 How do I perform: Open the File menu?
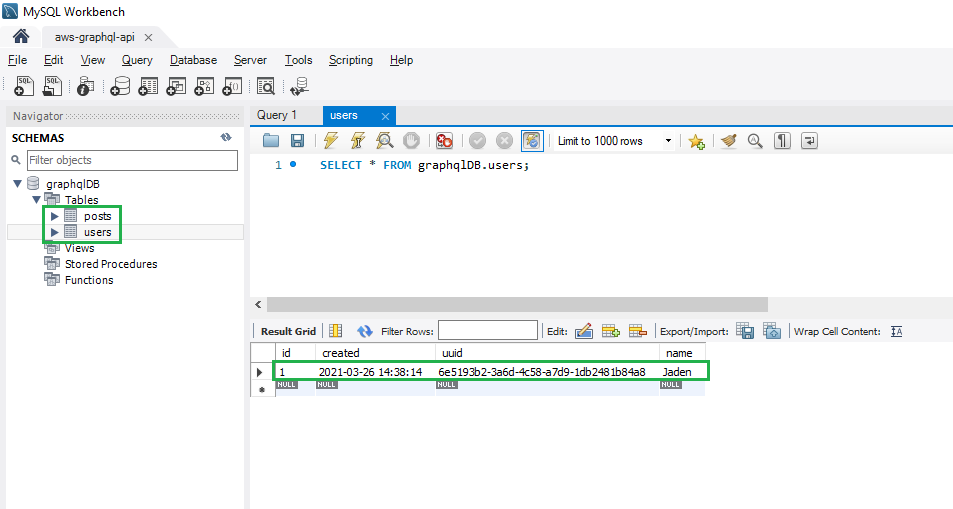(x=17, y=60)
